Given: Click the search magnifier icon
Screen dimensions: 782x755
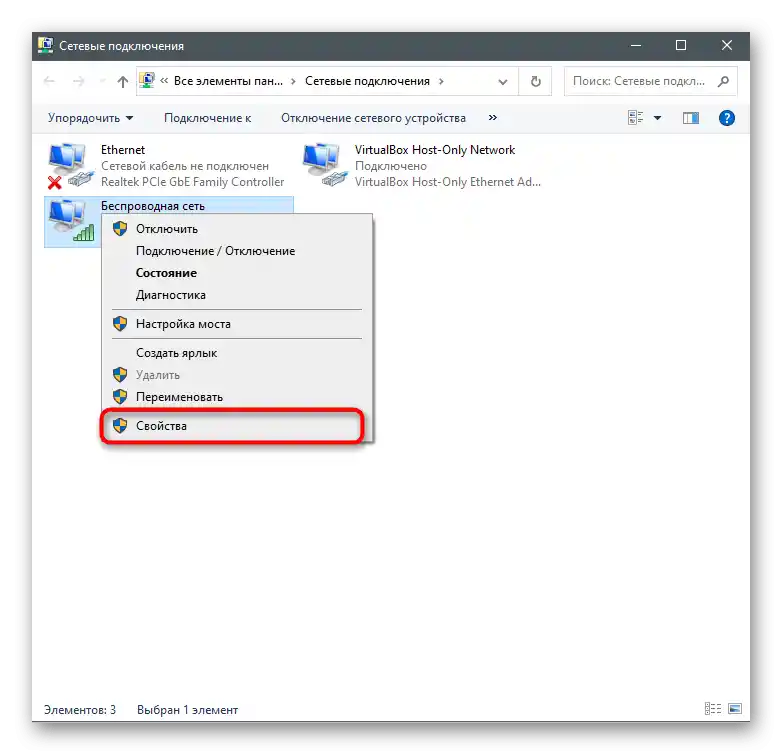Looking at the screenshot, I should click(x=723, y=81).
